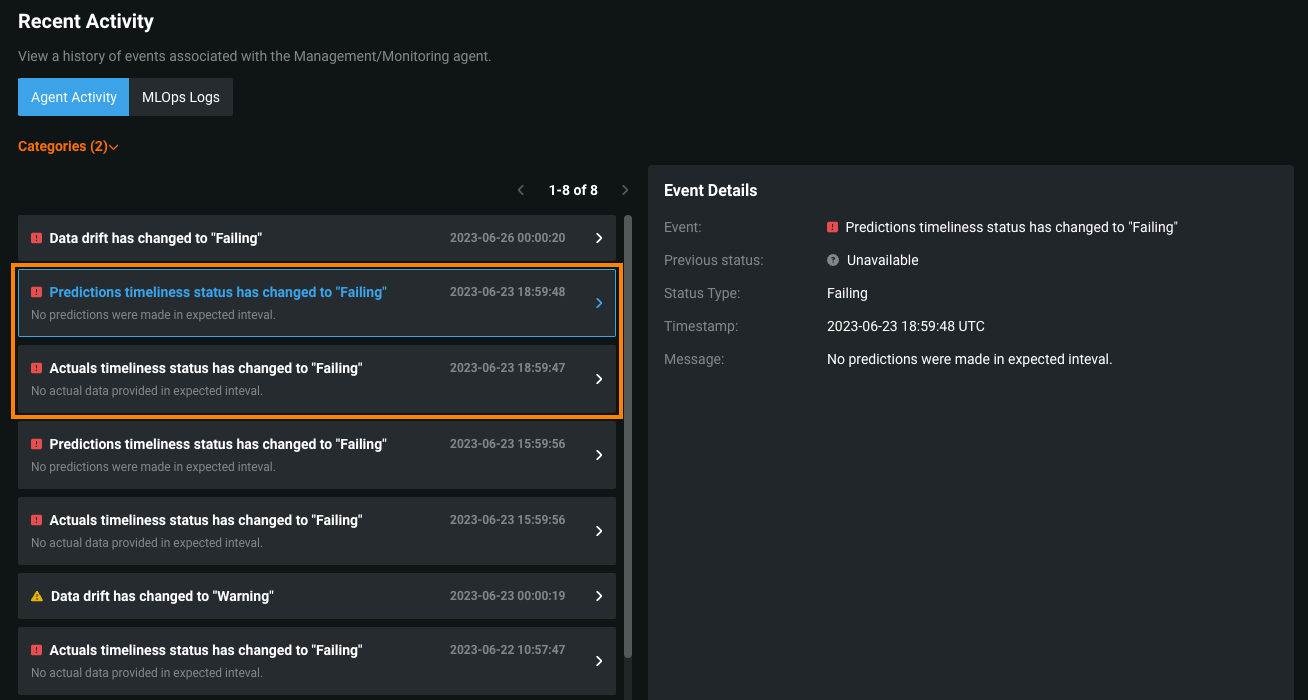Screen dimensions: 1308x700
Task: Click the yellow warning icon on Data drift Warning
Action: 37,596
